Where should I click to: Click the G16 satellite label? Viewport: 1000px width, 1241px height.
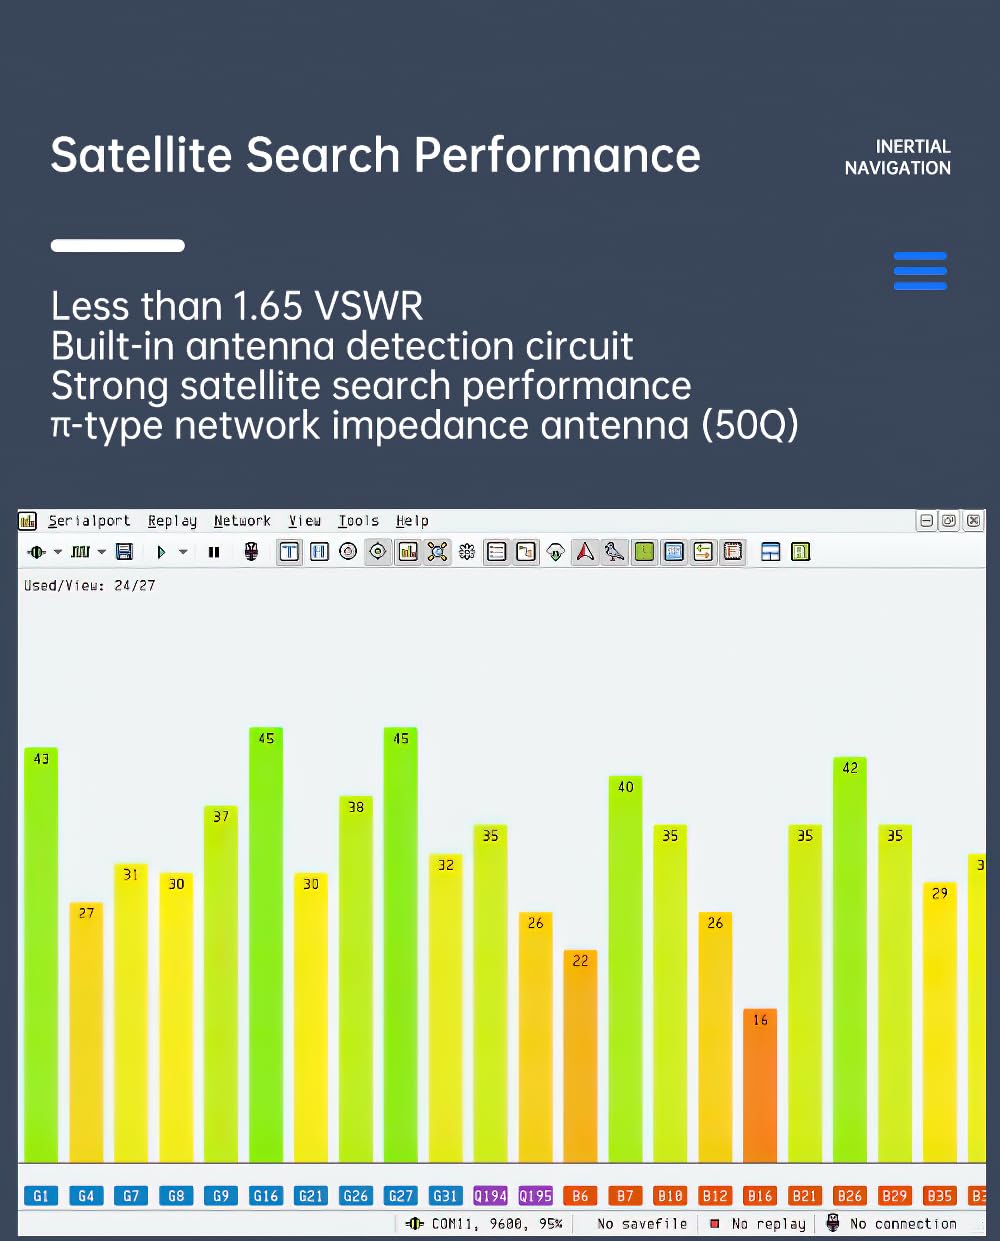click(265, 1195)
